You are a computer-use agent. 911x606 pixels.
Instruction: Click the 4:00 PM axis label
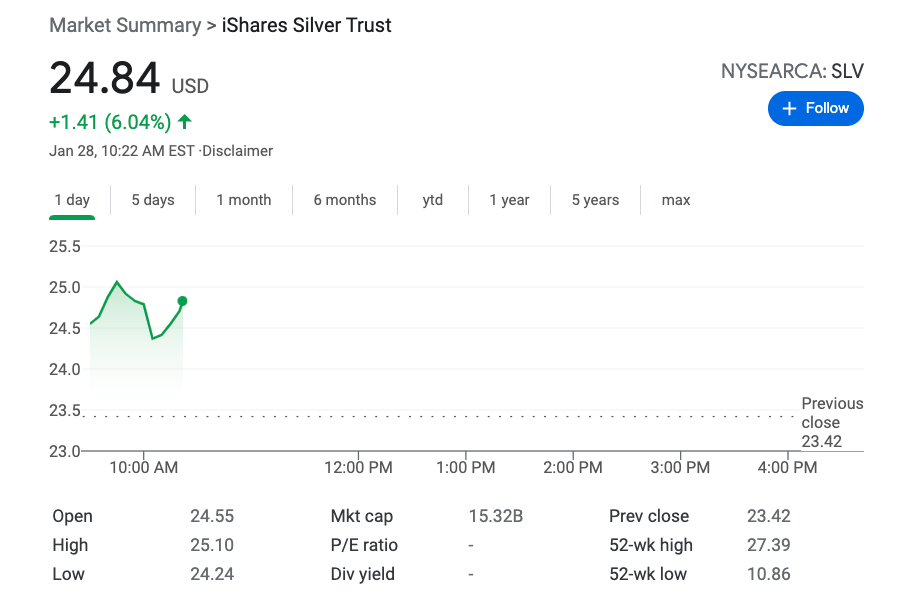pyautogui.click(x=787, y=467)
